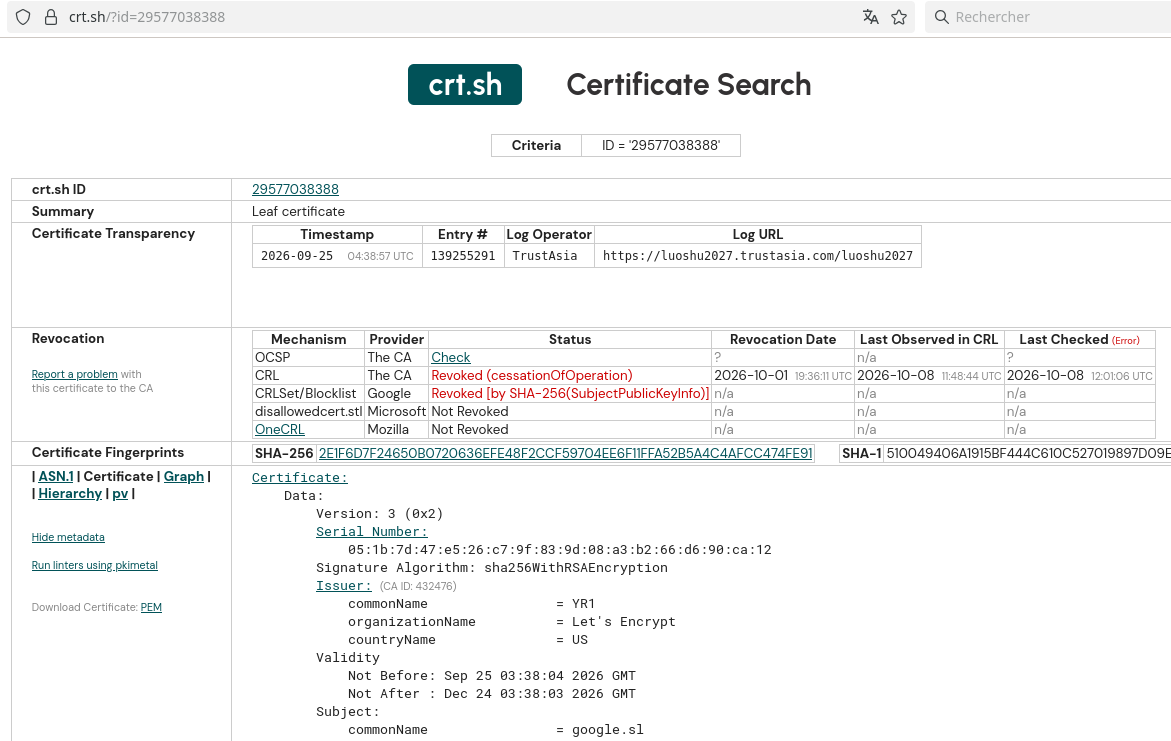This screenshot has height=741, width=1171.
Task: Switch to ASN.1 view
Action: coord(56,477)
